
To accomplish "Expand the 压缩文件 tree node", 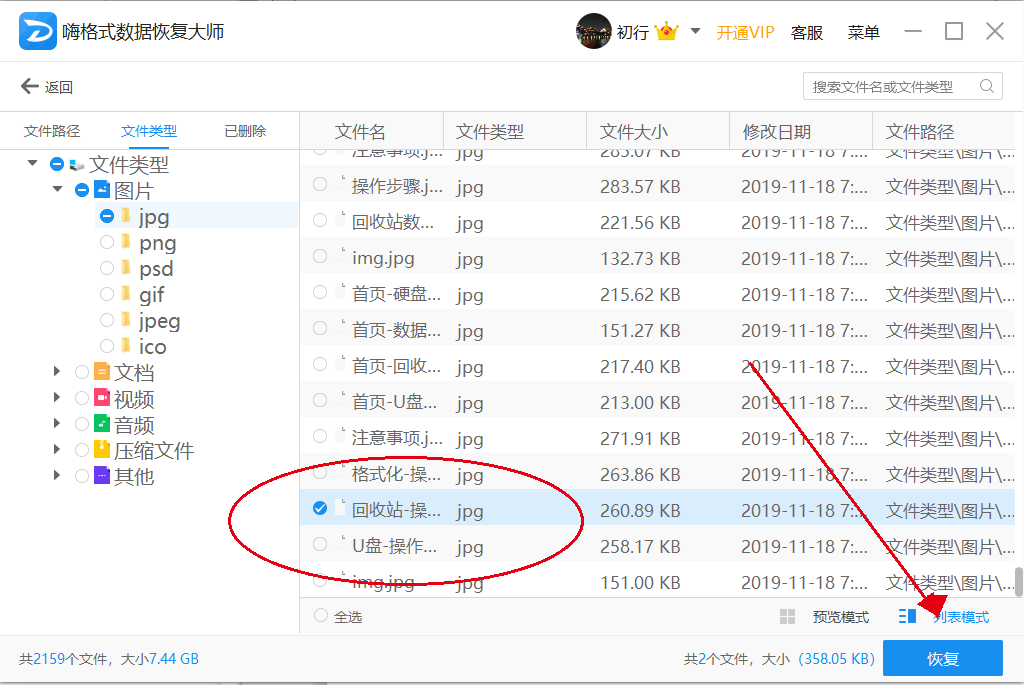I will coord(57,450).
